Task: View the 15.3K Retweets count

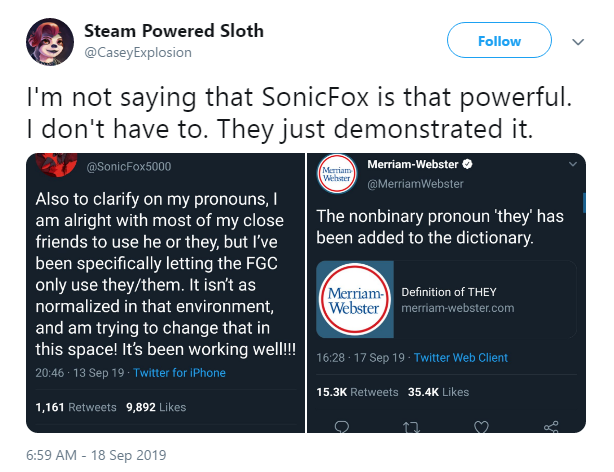Action: pyautogui.click(x=357, y=392)
